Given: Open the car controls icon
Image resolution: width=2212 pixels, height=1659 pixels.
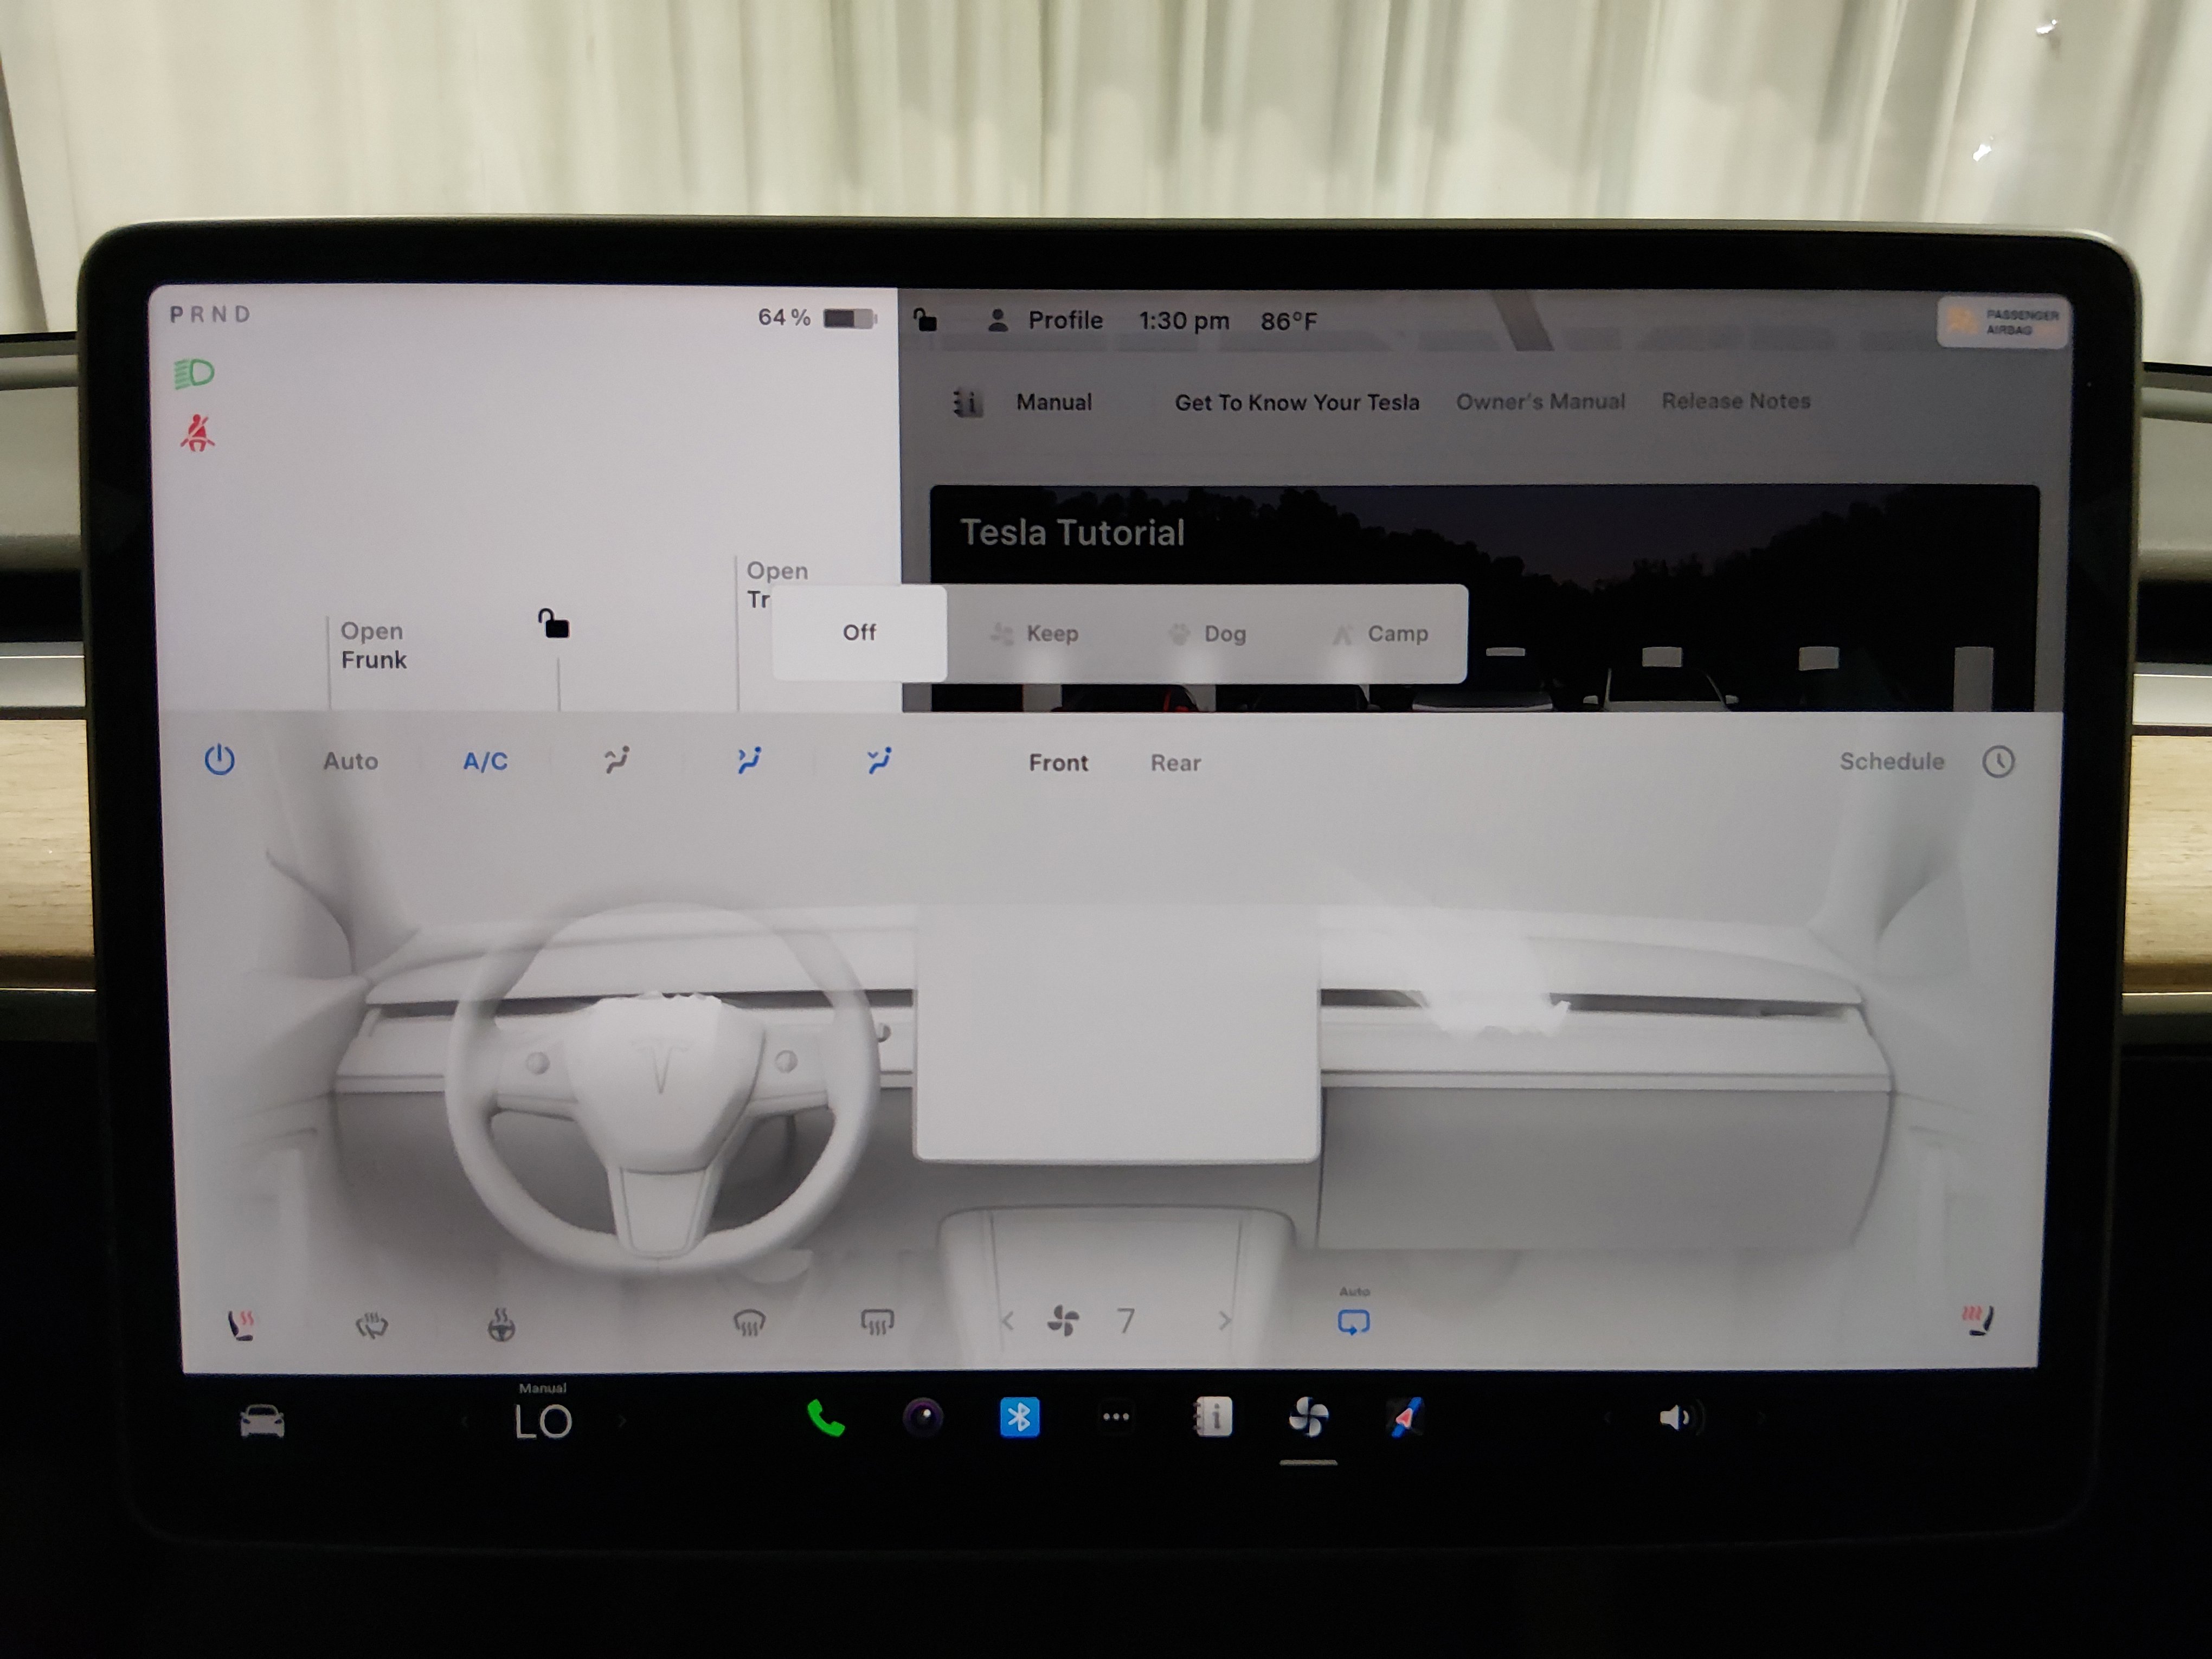Looking at the screenshot, I should 262,1421.
